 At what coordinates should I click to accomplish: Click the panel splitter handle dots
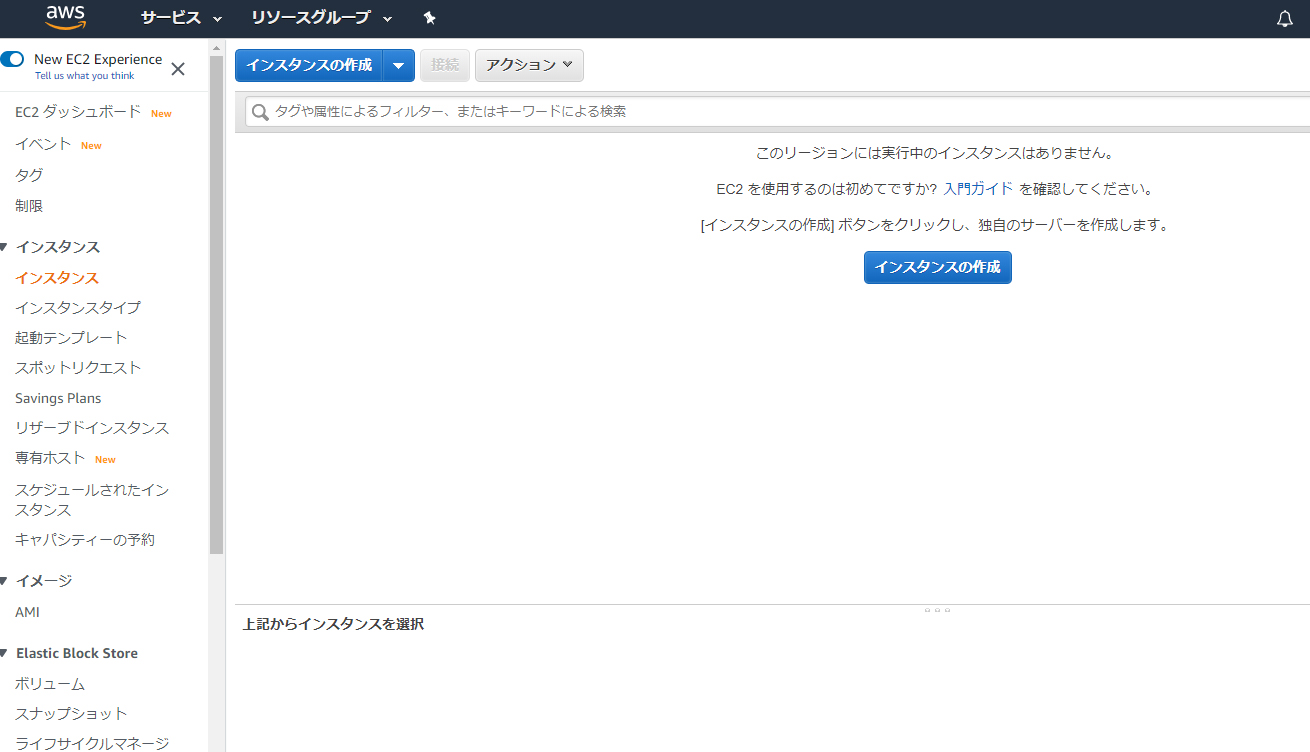pyautogui.click(x=937, y=610)
